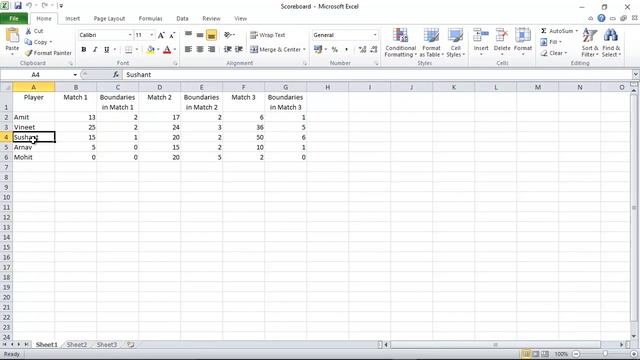Screen dimensions: 640x360
Task: Toggle Italic formatting
Action: tap(95, 49)
